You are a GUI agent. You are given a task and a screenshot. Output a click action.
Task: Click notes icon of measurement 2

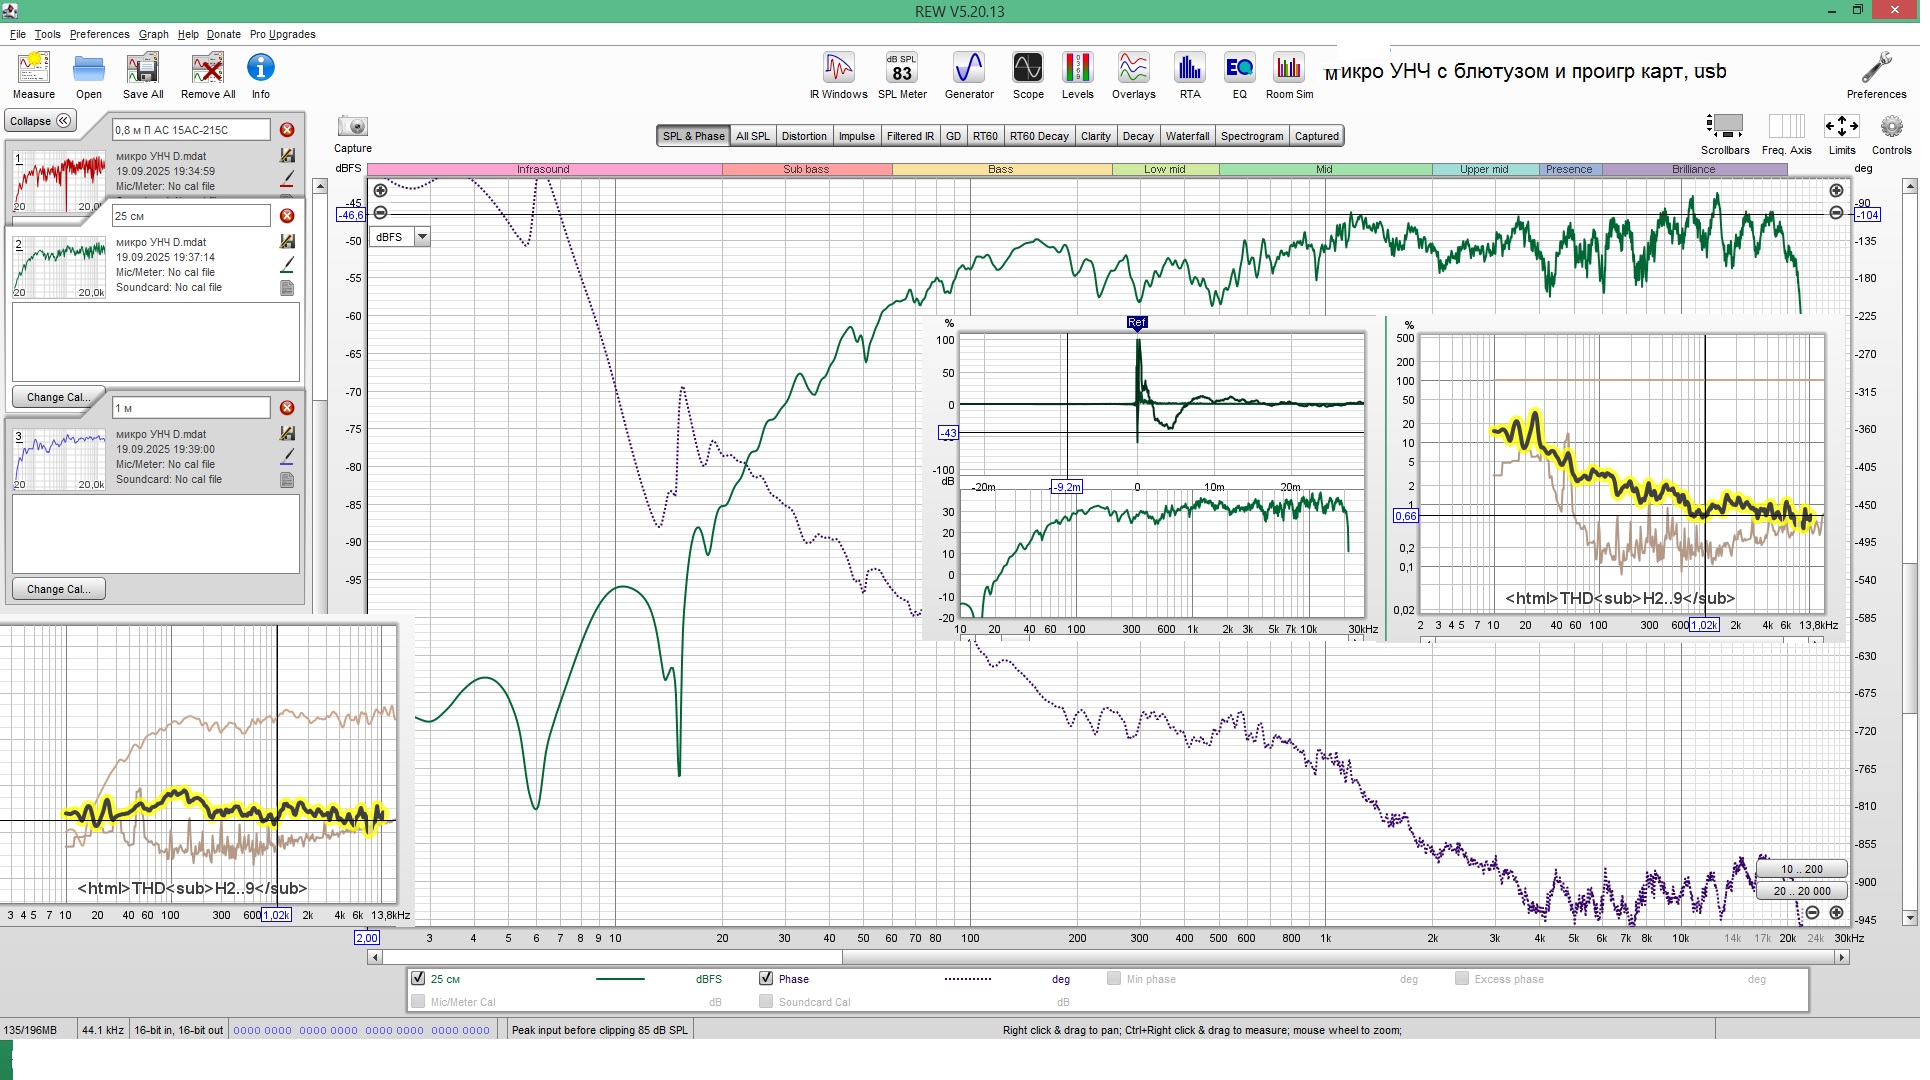(x=287, y=288)
